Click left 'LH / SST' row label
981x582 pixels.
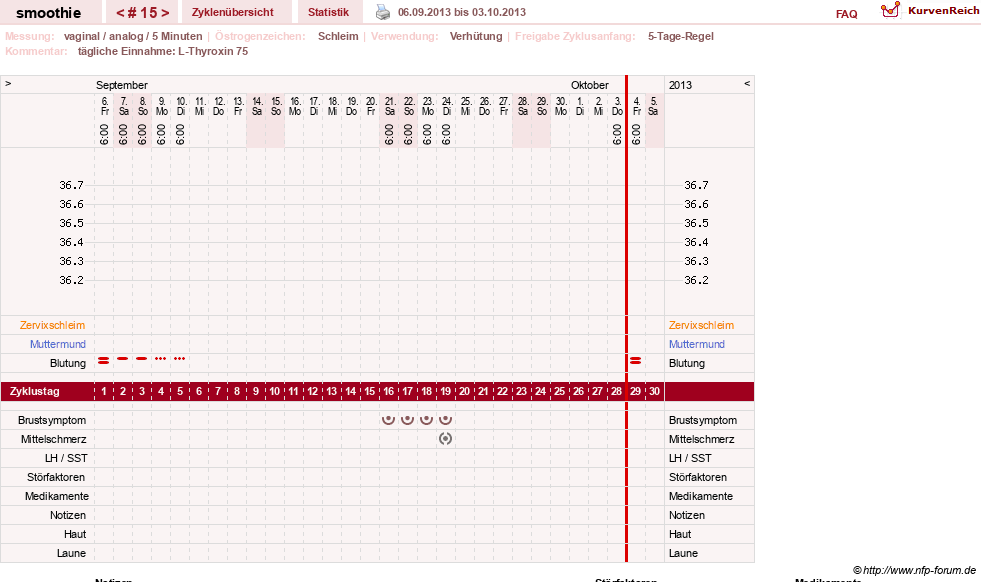coord(66,458)
